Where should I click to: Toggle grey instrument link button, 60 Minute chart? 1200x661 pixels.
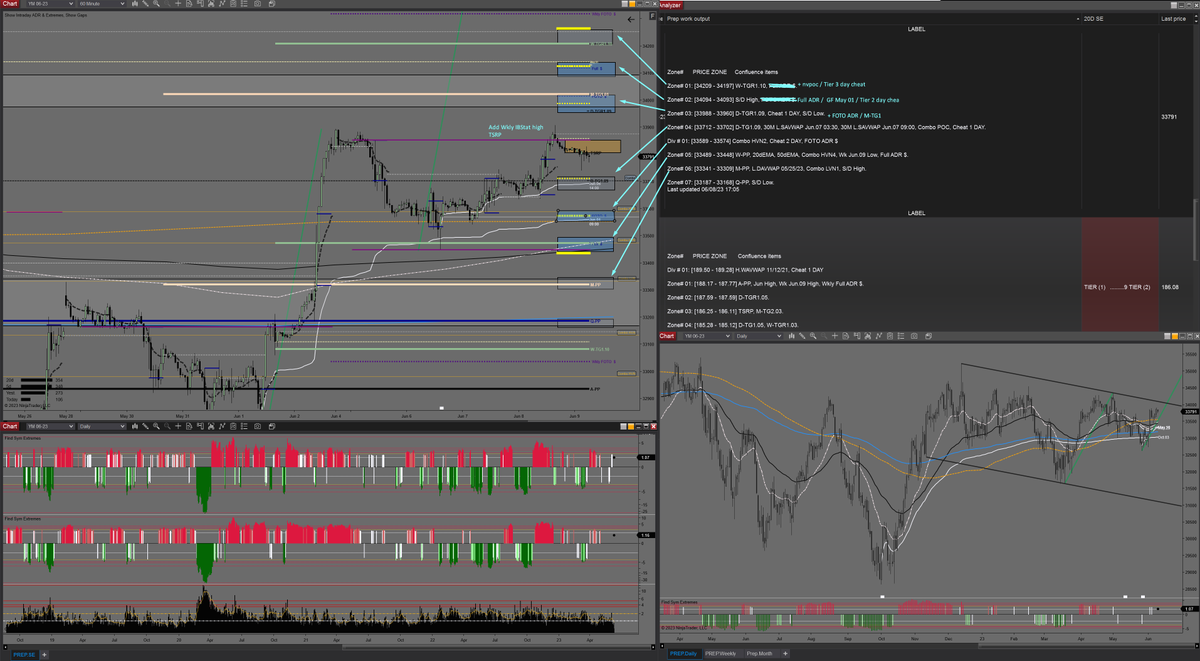point(625,4)
